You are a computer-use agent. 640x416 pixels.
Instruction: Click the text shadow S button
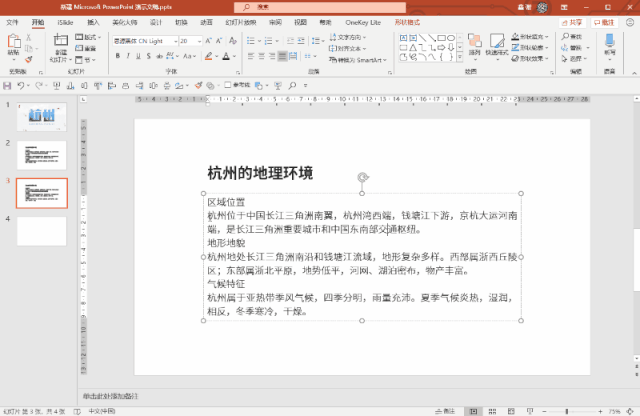pyautogui.click(x=149, y=56)
